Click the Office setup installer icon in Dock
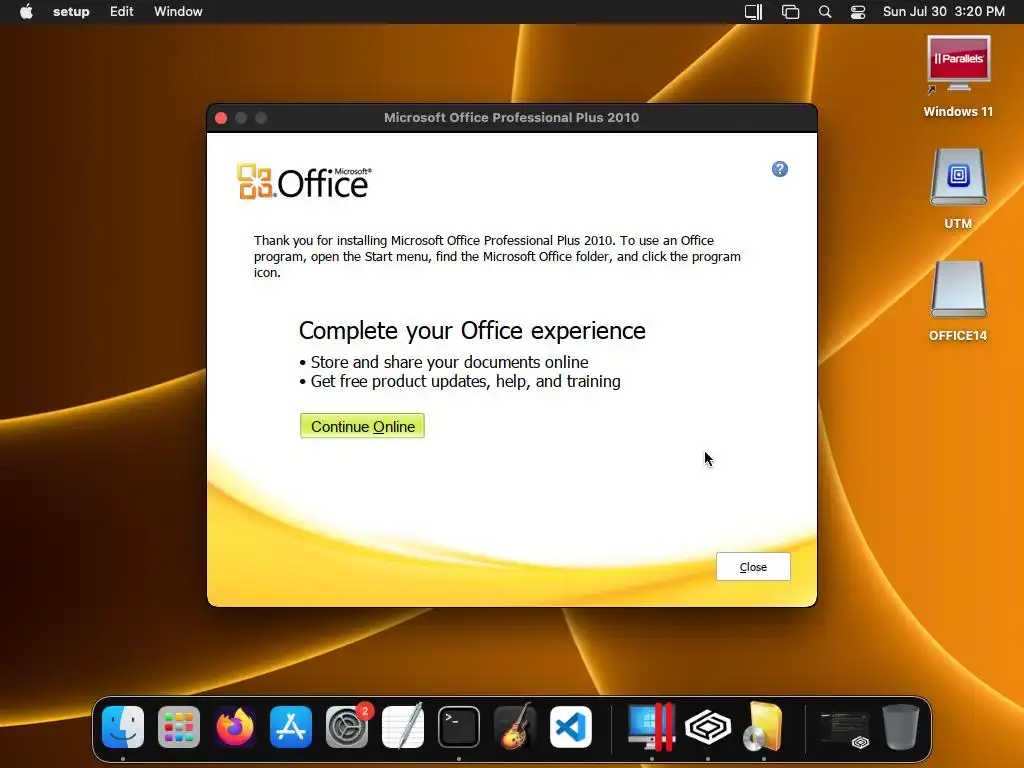Screen dimensions: 1024x768 [x=763, y=727]
